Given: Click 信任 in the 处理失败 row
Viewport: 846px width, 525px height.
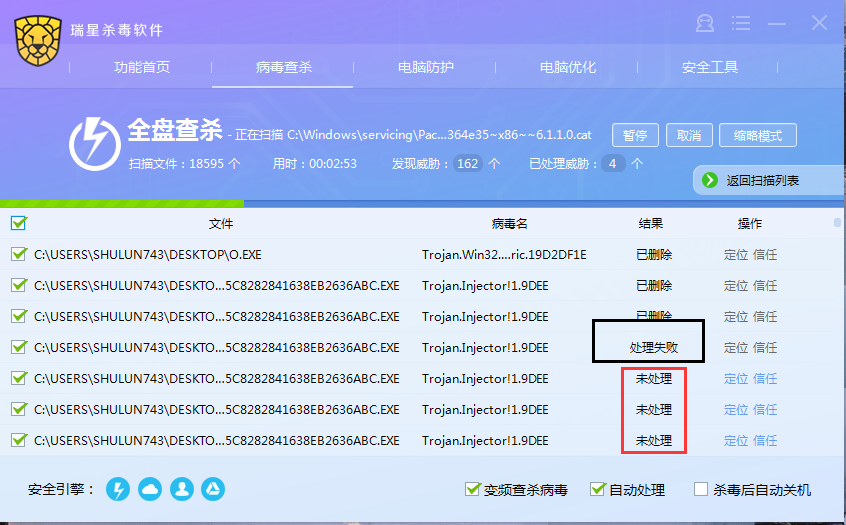Looking at the screenshot, I should pos(765,347).
